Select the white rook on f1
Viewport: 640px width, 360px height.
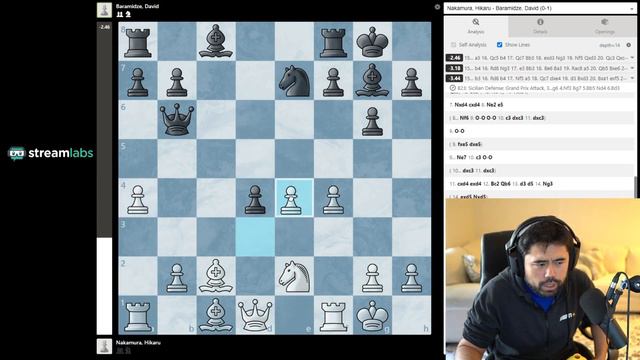click(x=333, y=316)
